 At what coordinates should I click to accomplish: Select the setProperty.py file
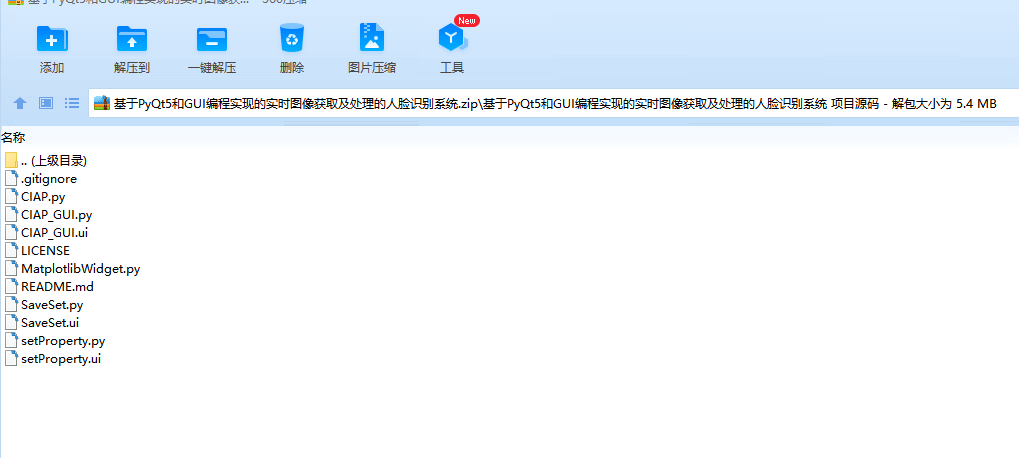click(x=63, y=340)
